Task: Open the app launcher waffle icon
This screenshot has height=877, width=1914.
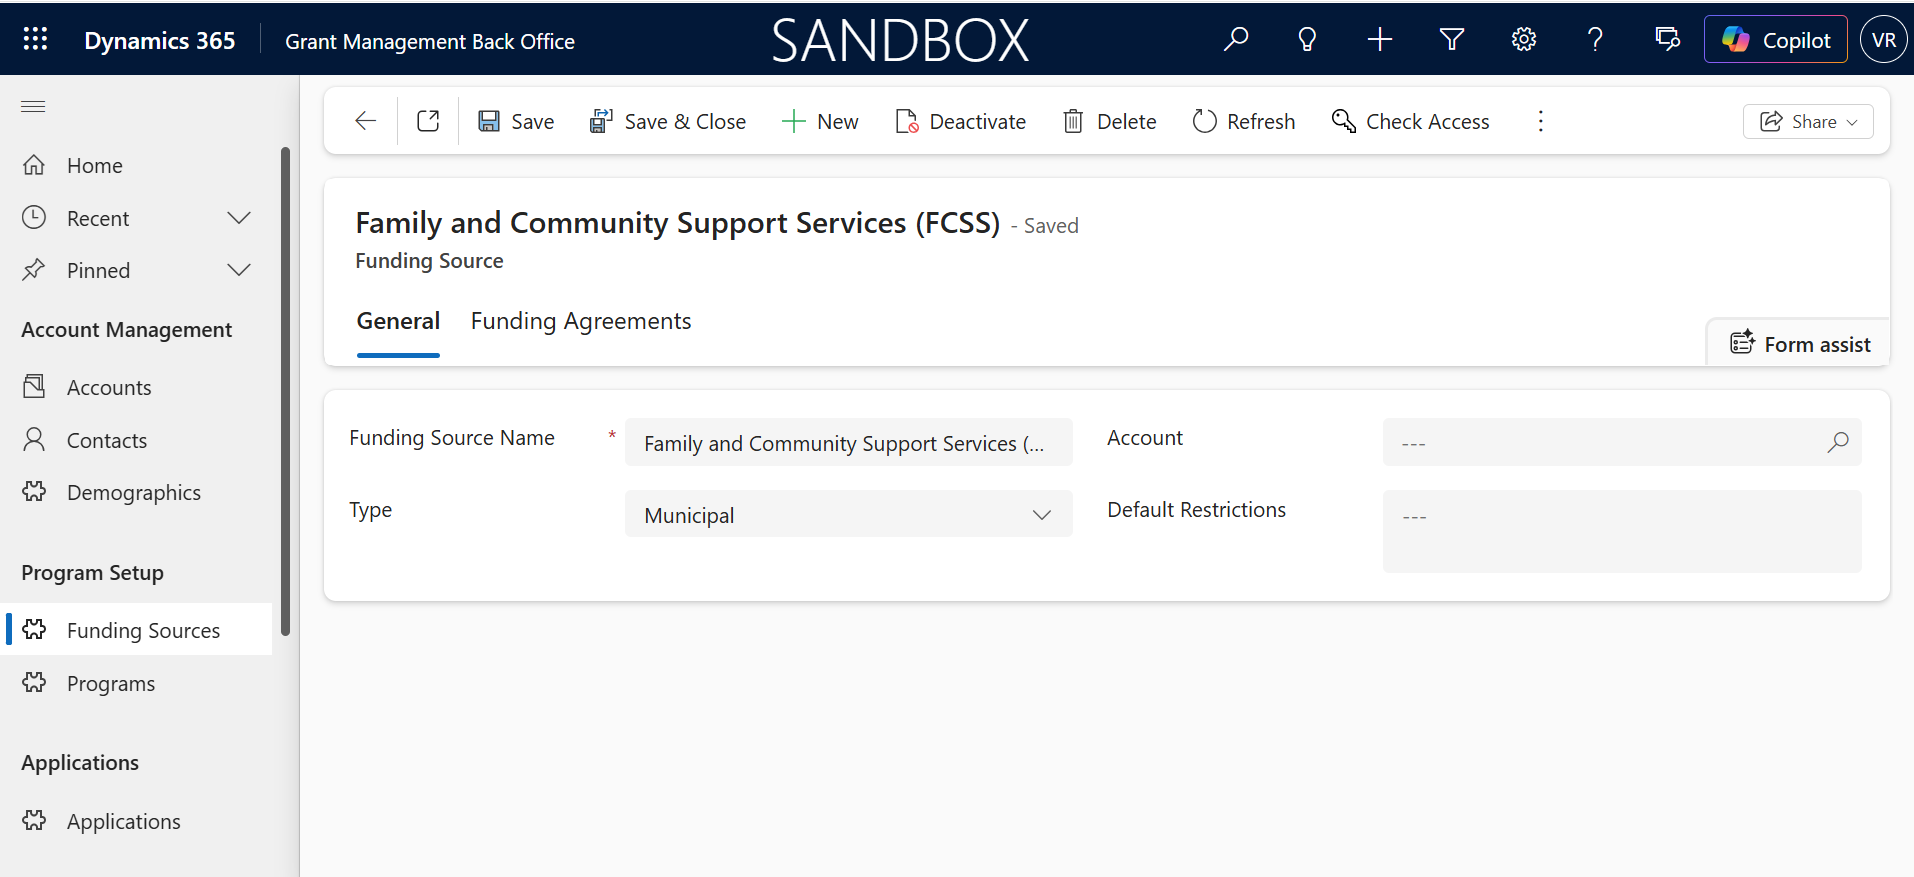Action: click(35, 39)
